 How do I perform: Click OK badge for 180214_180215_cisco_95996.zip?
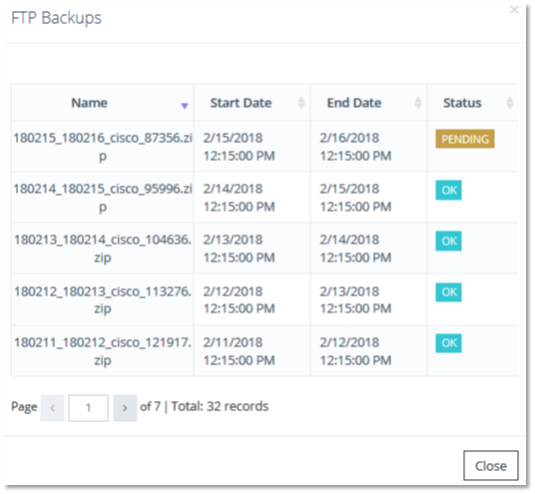pos(449,190)
